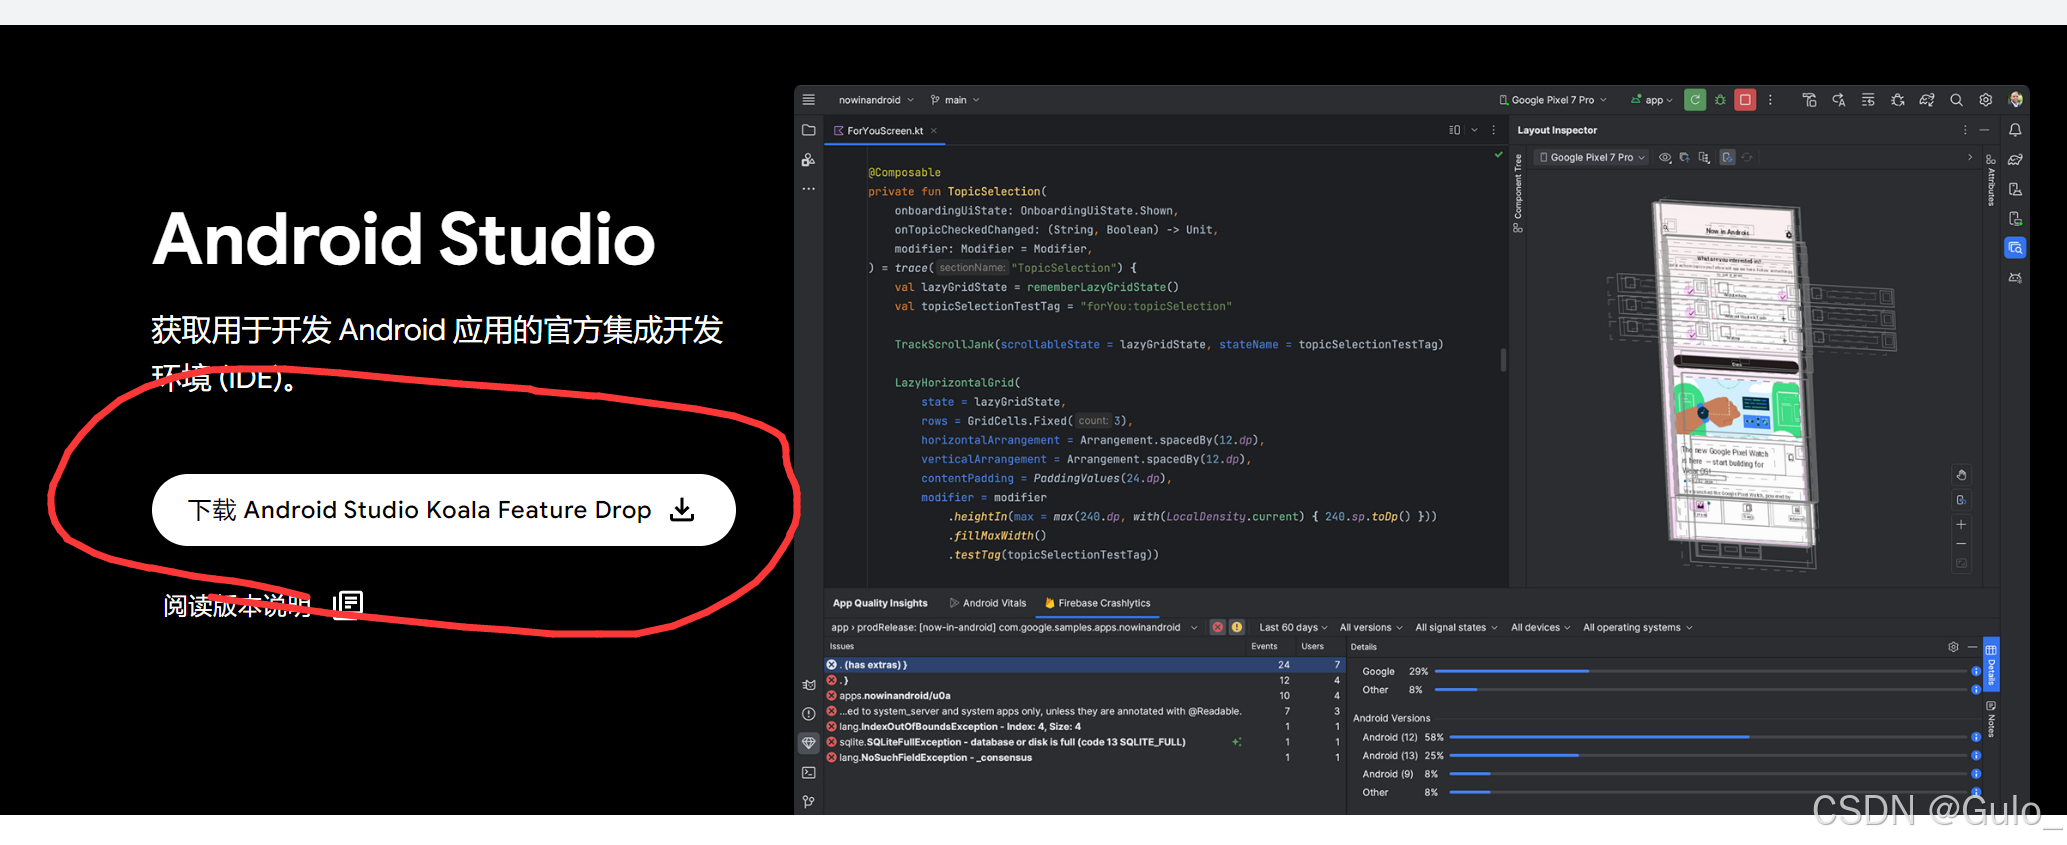
Task: Open the Notifications bell icon
Action: click(2015, 130)
